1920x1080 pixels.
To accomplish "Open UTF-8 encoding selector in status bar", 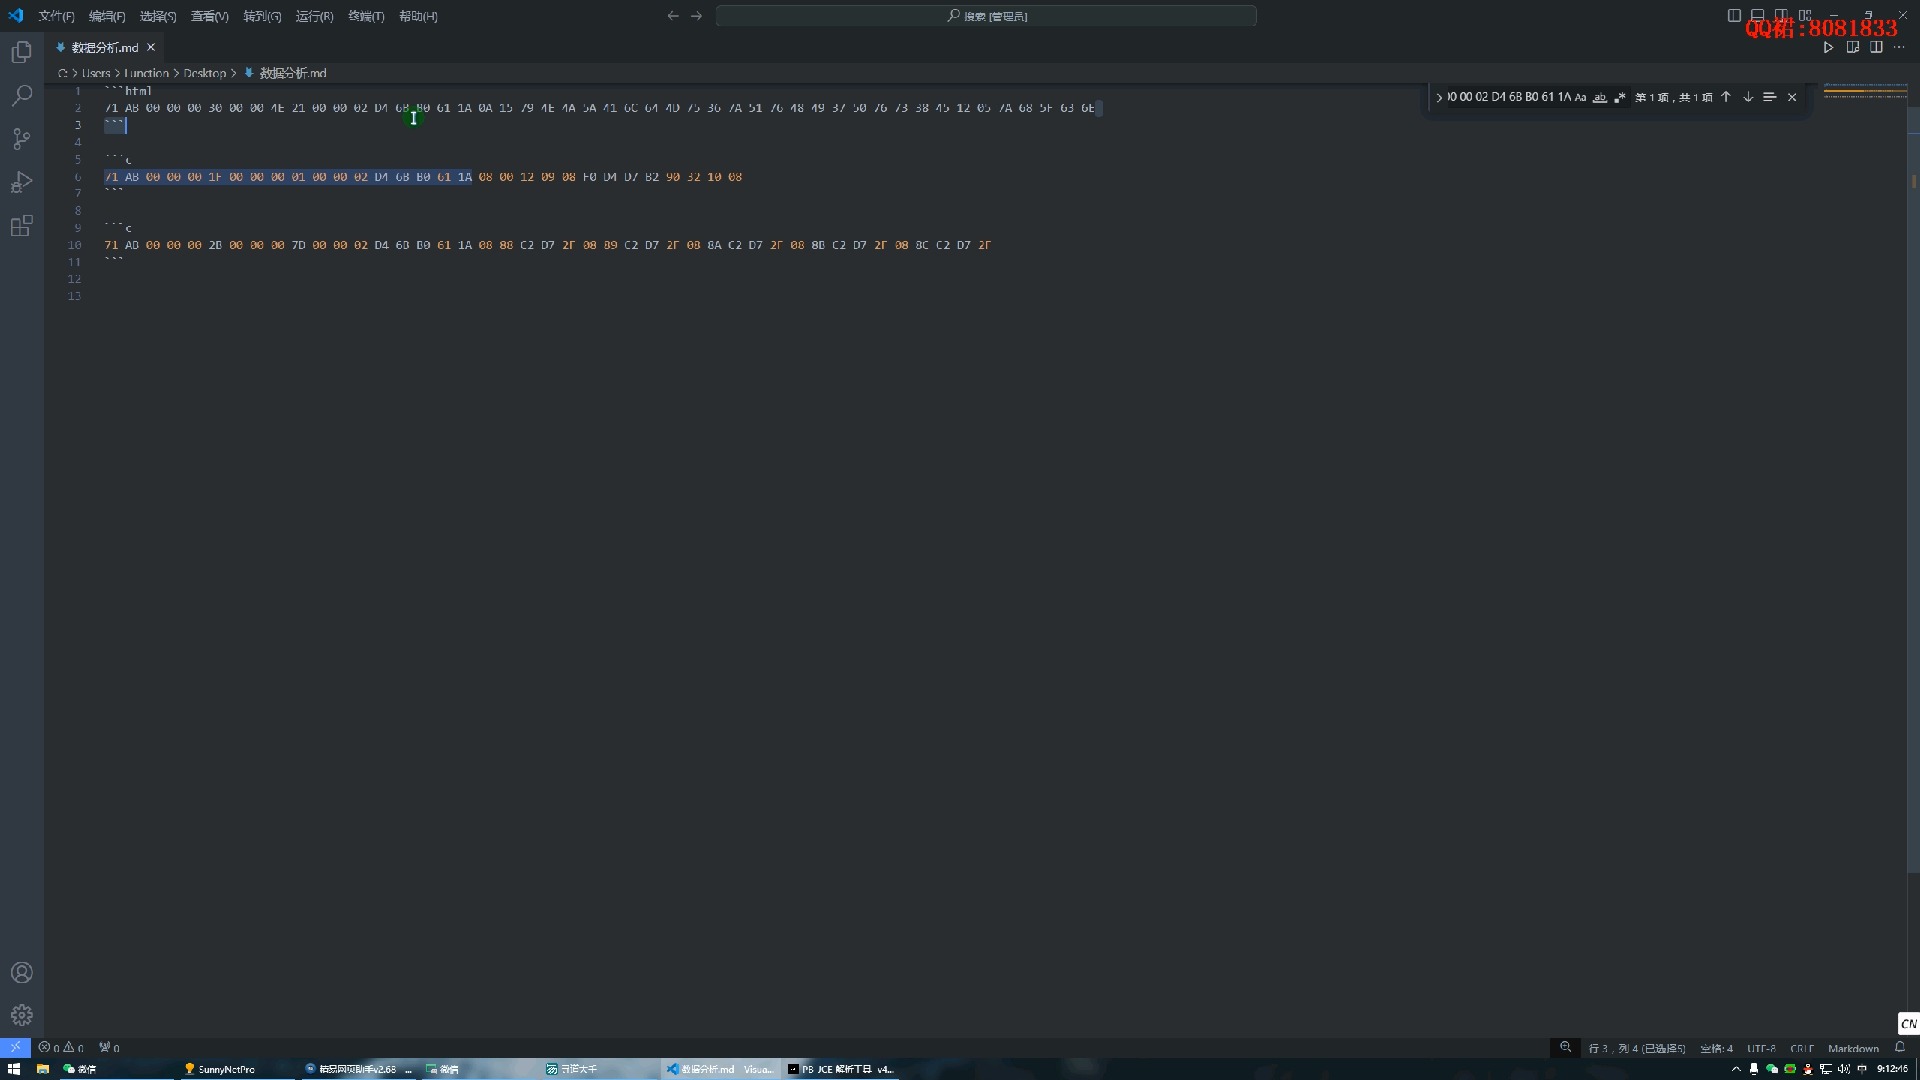I will click(1761, 1048).
